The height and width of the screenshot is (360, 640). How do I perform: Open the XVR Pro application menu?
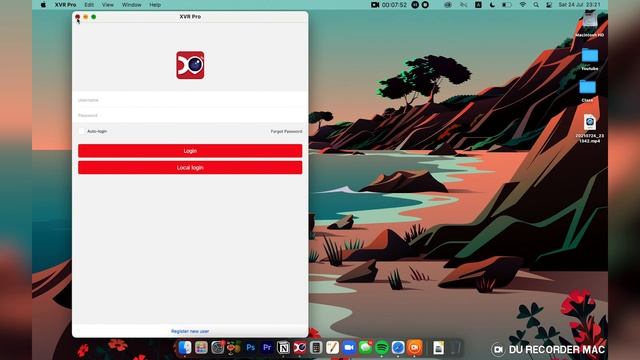(65, 5)
